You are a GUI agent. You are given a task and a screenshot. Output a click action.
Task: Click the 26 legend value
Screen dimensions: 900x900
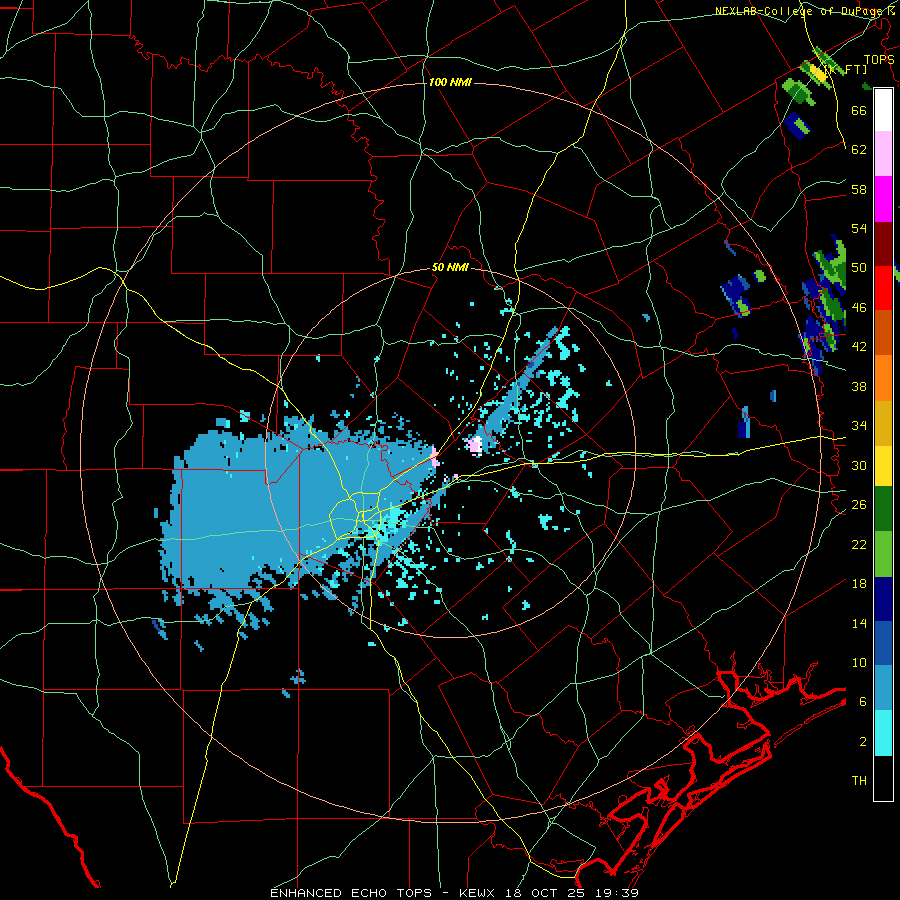point(859,505)
